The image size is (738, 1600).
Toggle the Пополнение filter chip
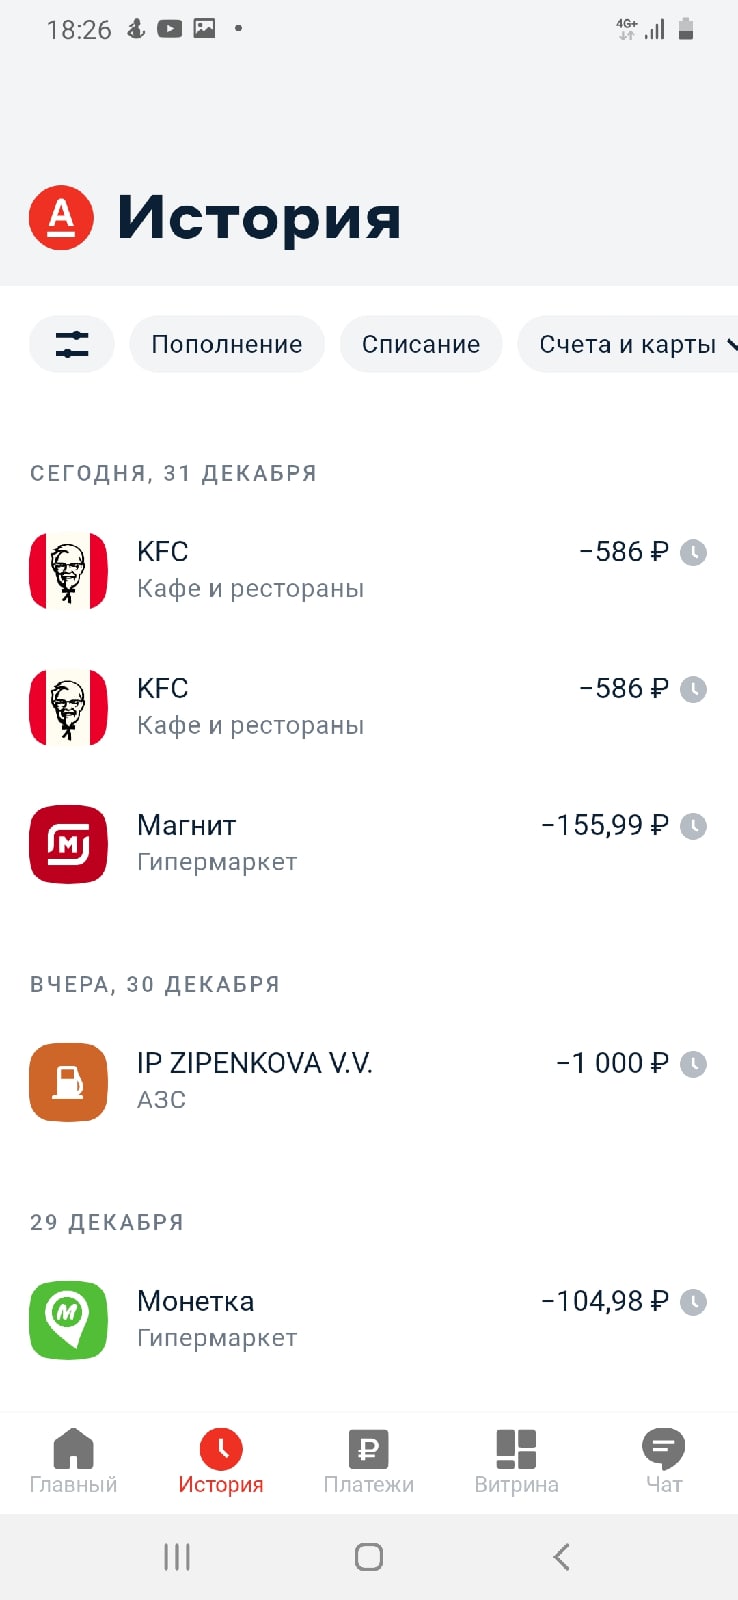point(227,344)
